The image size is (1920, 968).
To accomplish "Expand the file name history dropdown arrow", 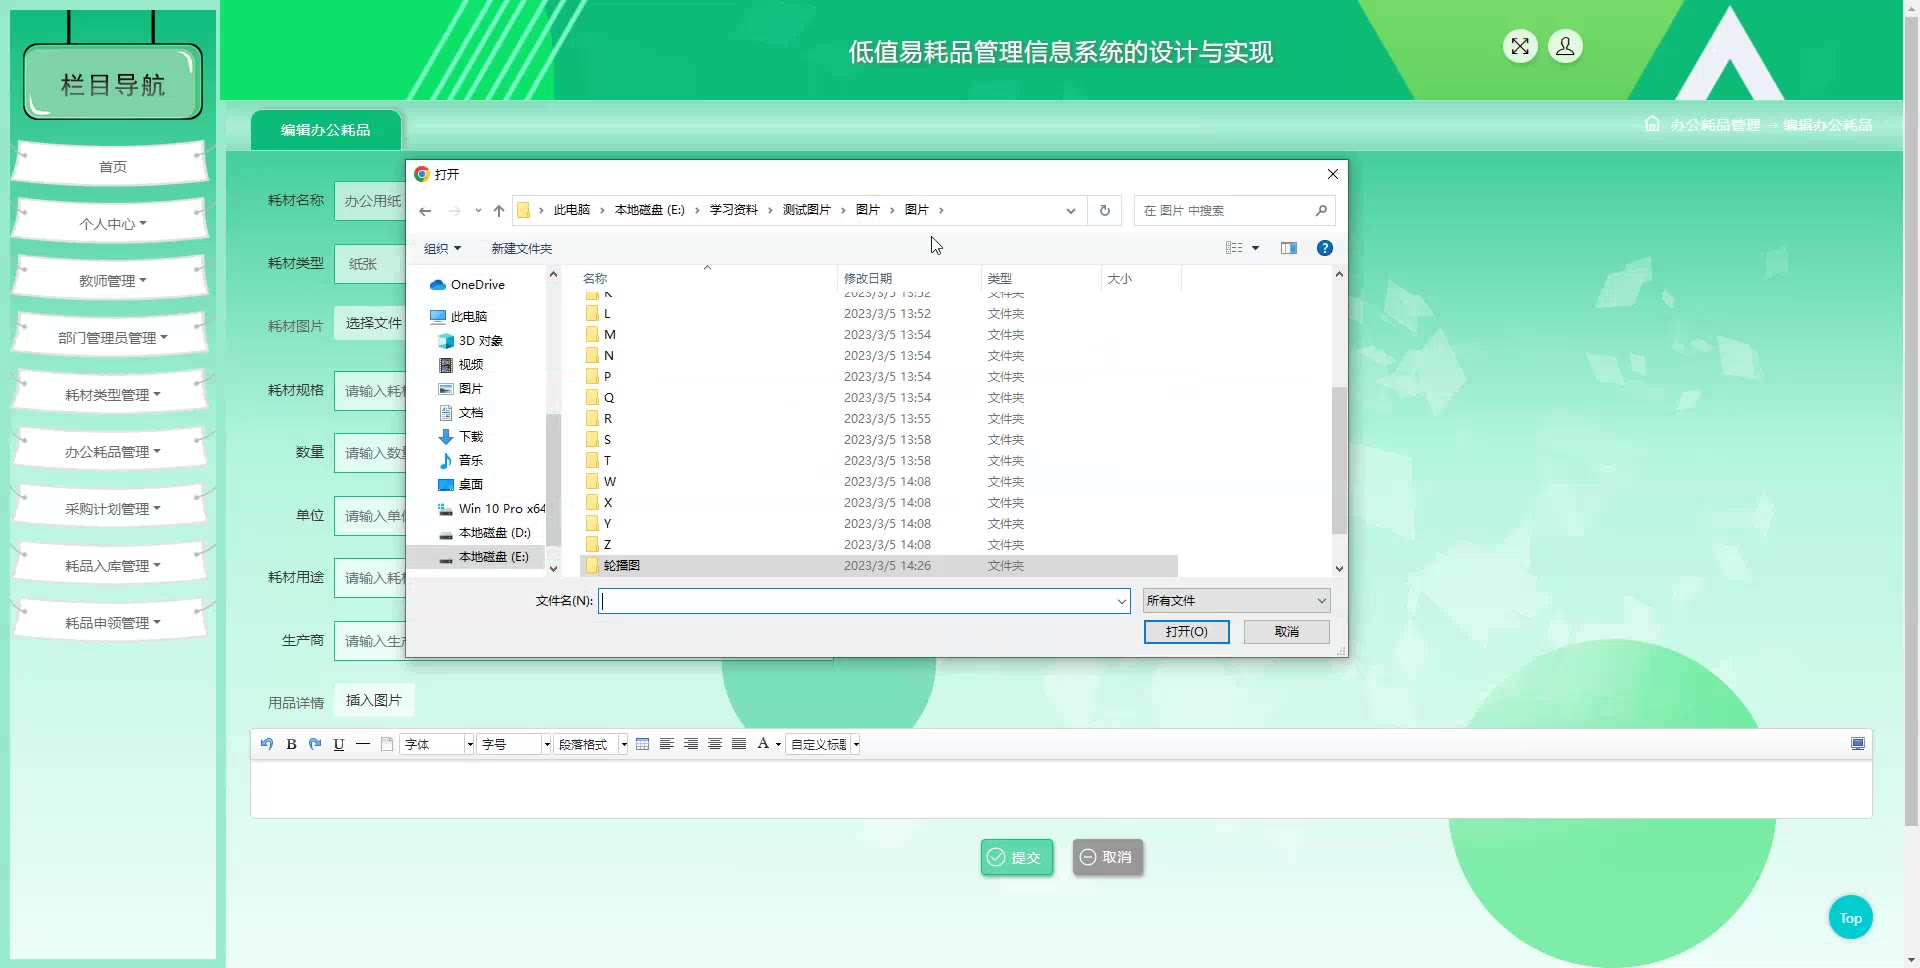I will tap(1121, 601).
